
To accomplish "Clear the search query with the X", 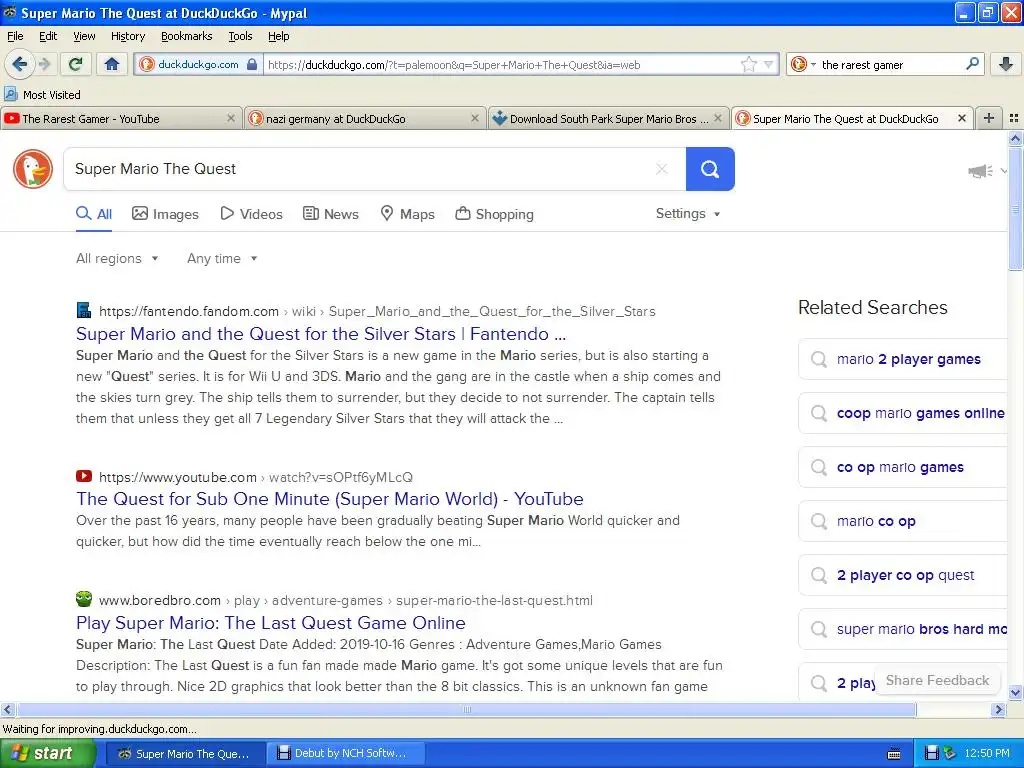I will pos(662,169).
